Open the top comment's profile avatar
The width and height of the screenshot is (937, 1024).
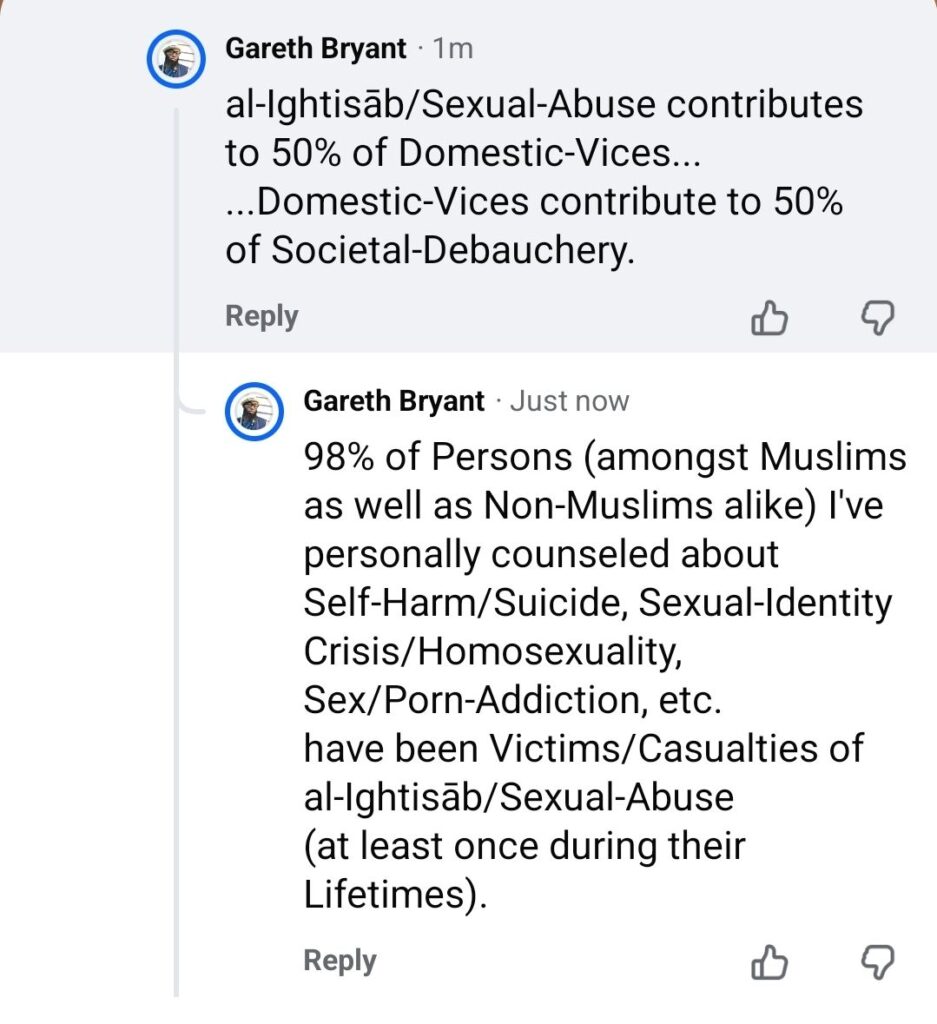point(176,62)
